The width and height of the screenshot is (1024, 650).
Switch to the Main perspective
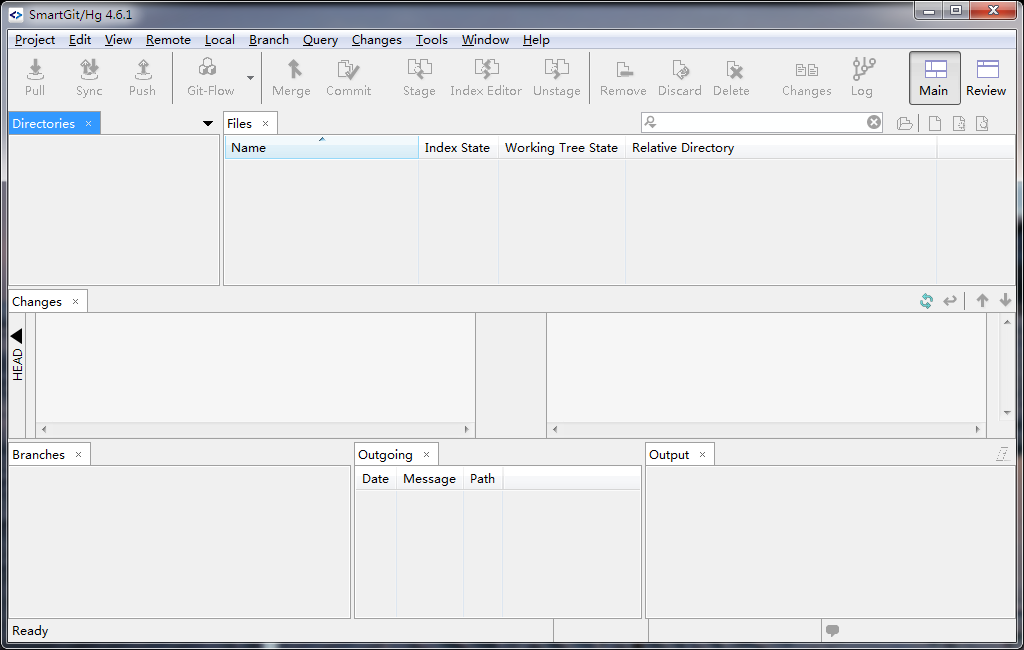934,78
